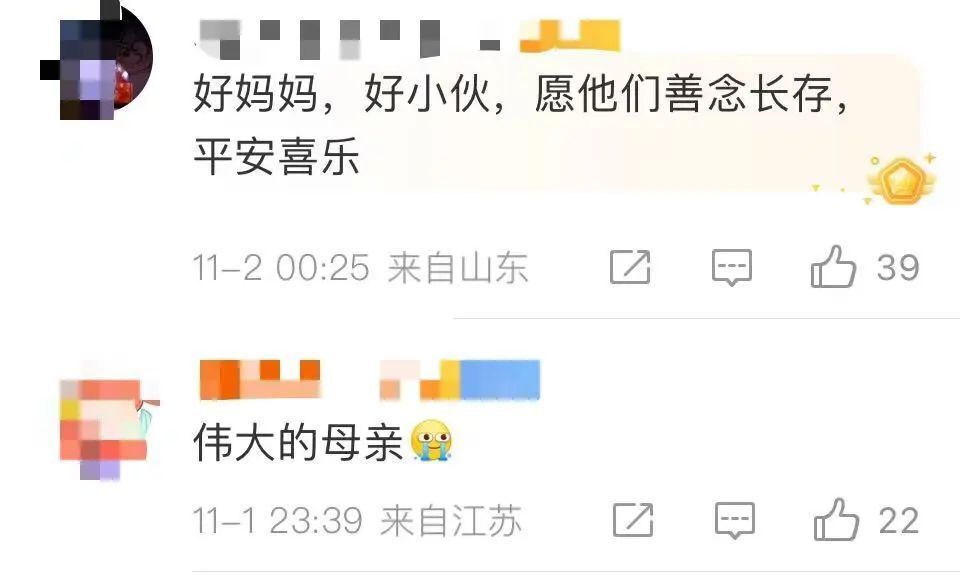Screen dimensions: 960x582
Task: Tap yellow membership badge beside first username
Action: pos(570,35)
